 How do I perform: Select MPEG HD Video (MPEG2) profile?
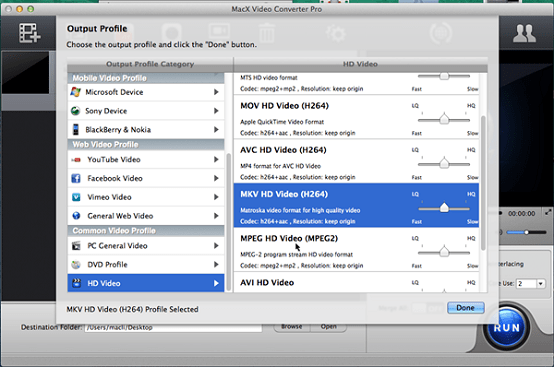[x=356, y=249]
